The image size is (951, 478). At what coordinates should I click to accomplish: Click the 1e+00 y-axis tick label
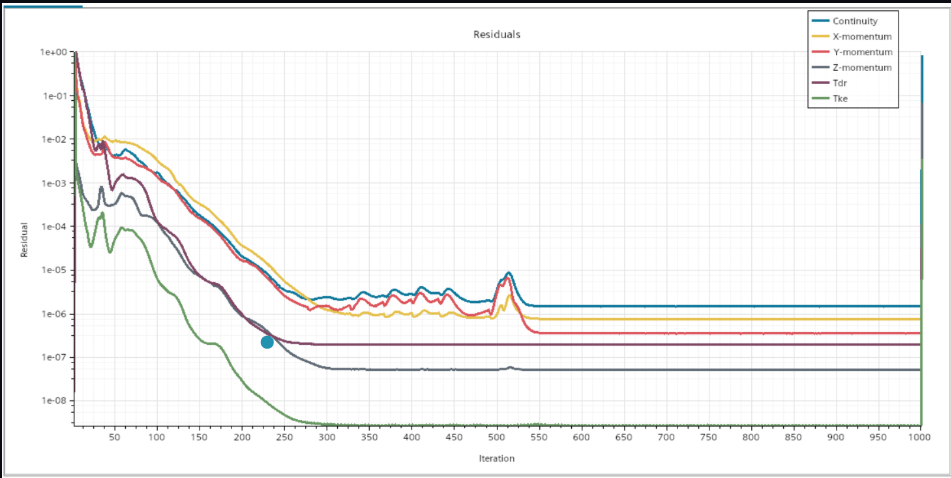point(54,52)
